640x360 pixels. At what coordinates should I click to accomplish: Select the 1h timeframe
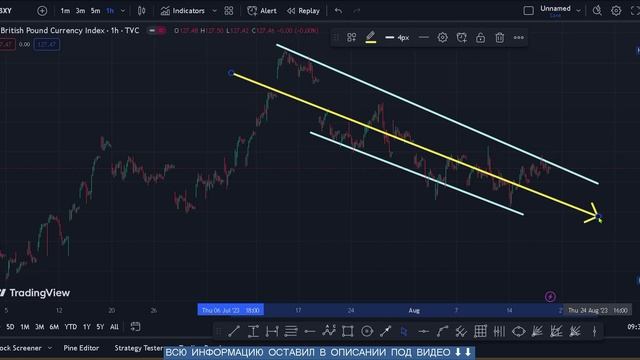click(110, 11)
